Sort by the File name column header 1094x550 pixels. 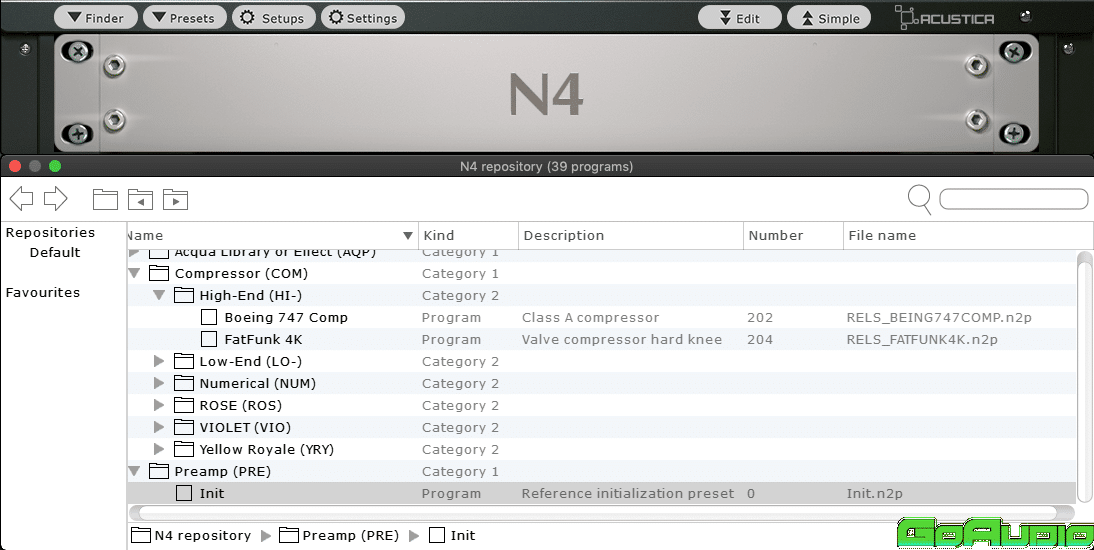click(967, 236)
